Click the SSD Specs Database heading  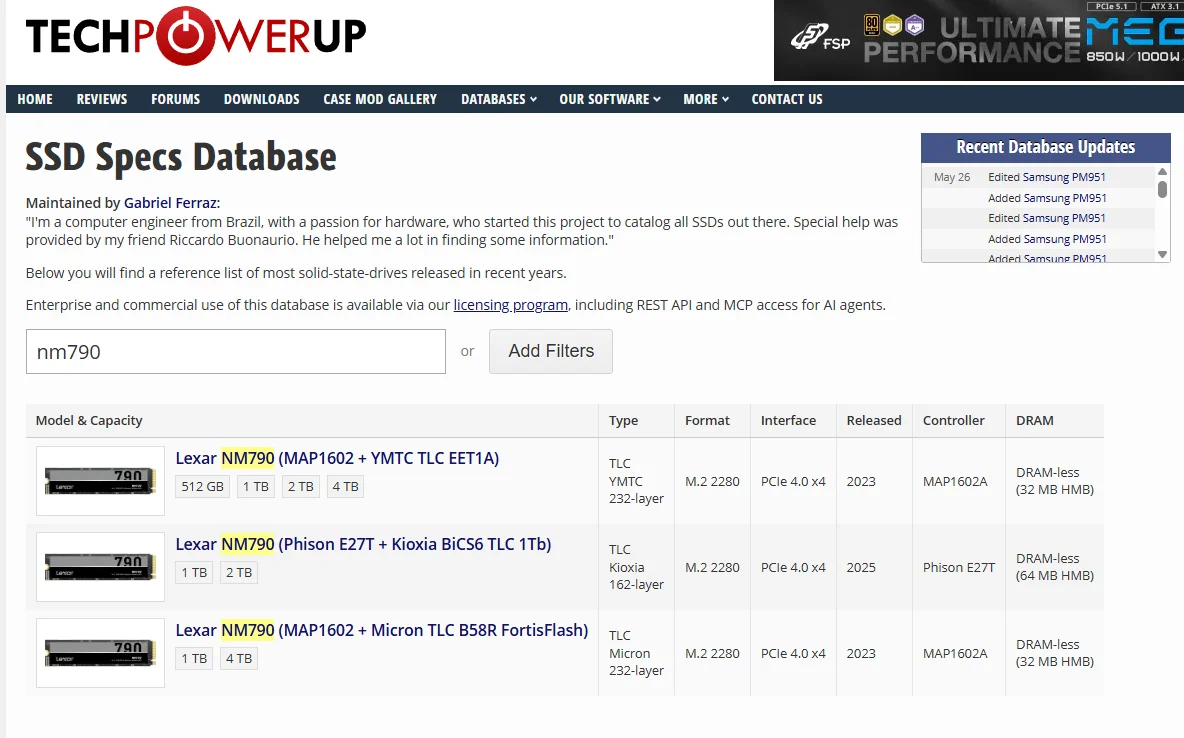coord(180,157)
